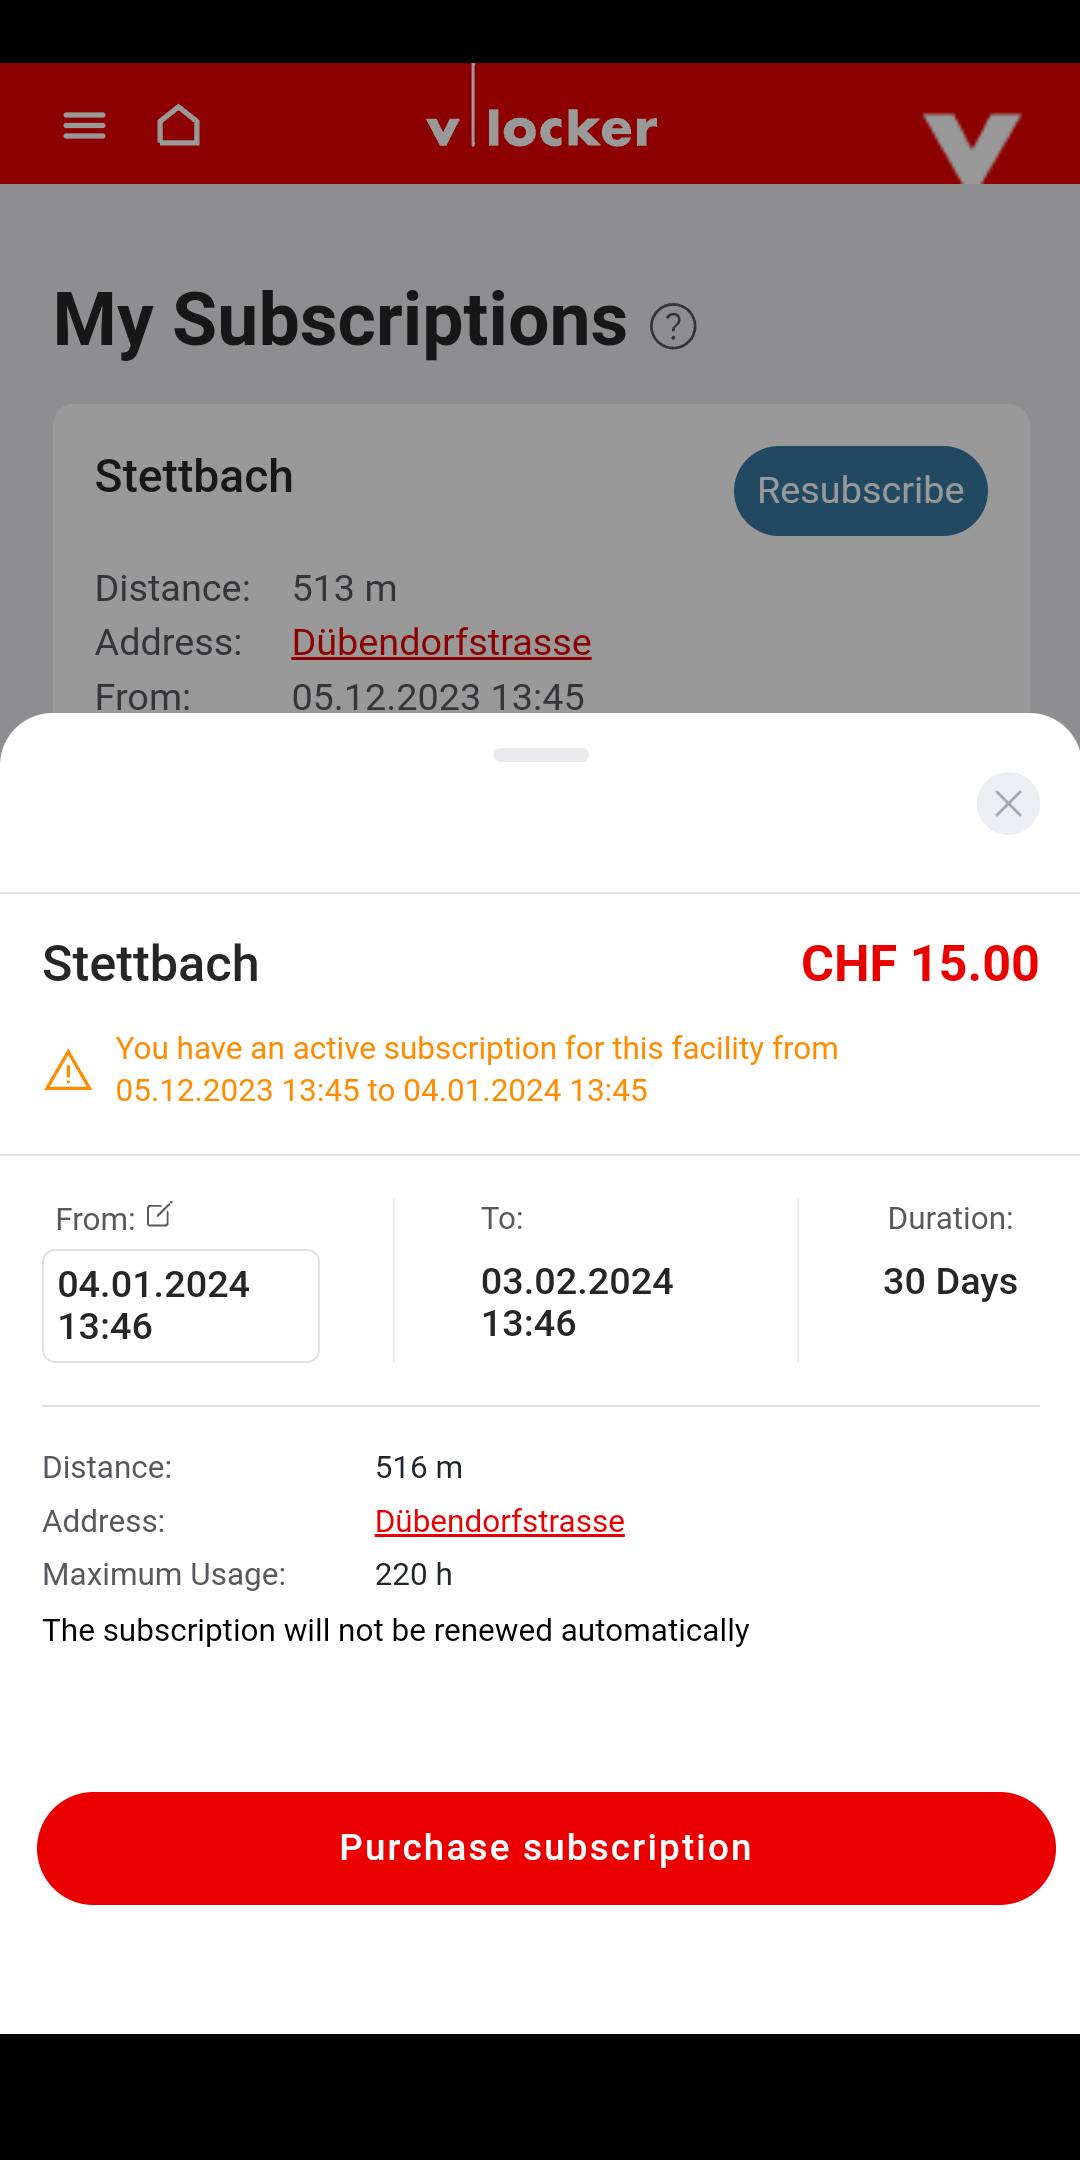Click the From date field 04.01.2024 13:46
This screenshot has width=1080, height=2160.
pyautogui.click(x=181, y=1305)
